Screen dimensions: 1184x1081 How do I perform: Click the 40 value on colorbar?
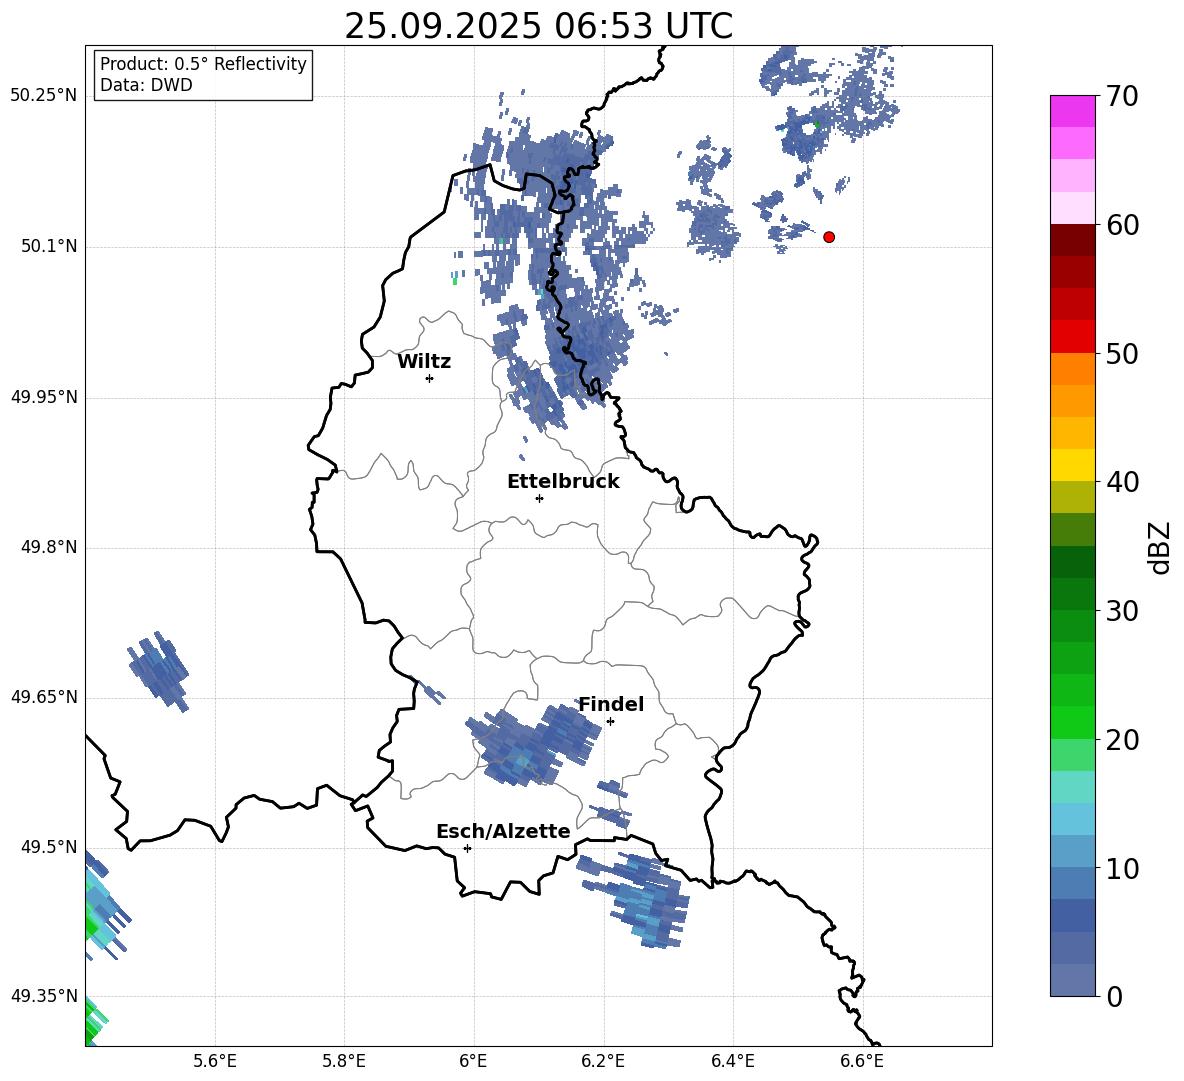click(x=1122, y=482)
